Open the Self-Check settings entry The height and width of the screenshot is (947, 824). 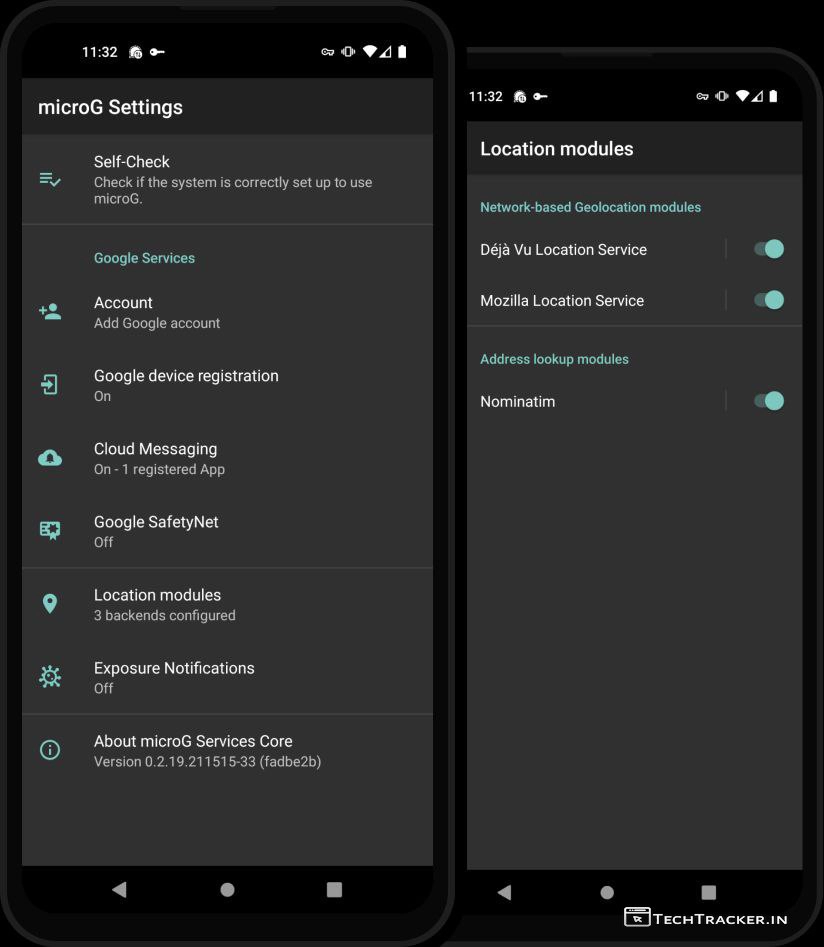(232, 180)
